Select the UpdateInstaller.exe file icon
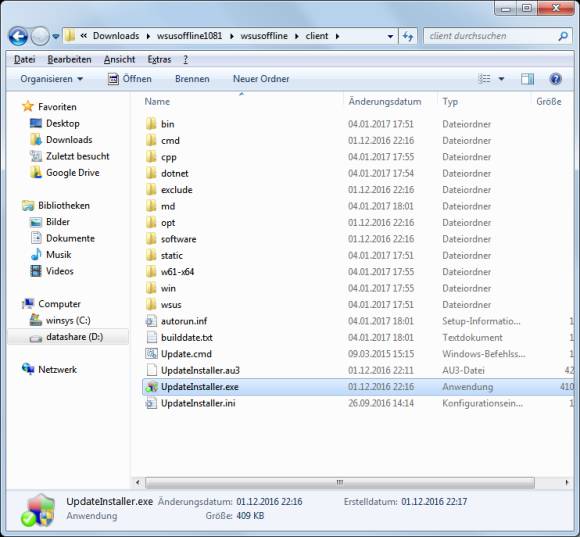The height and width of the screenshot is (537, 580). [151, 387]
